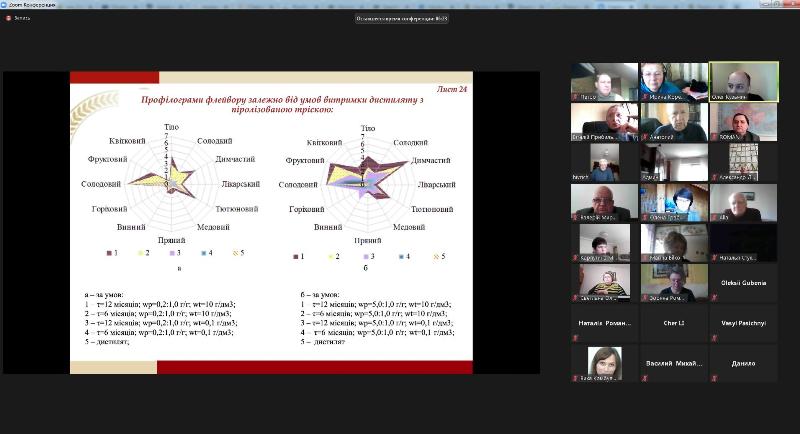Click muted mic icon on Наталія Роман... tile
Screen dimensions: 800x434
point(576,338)
